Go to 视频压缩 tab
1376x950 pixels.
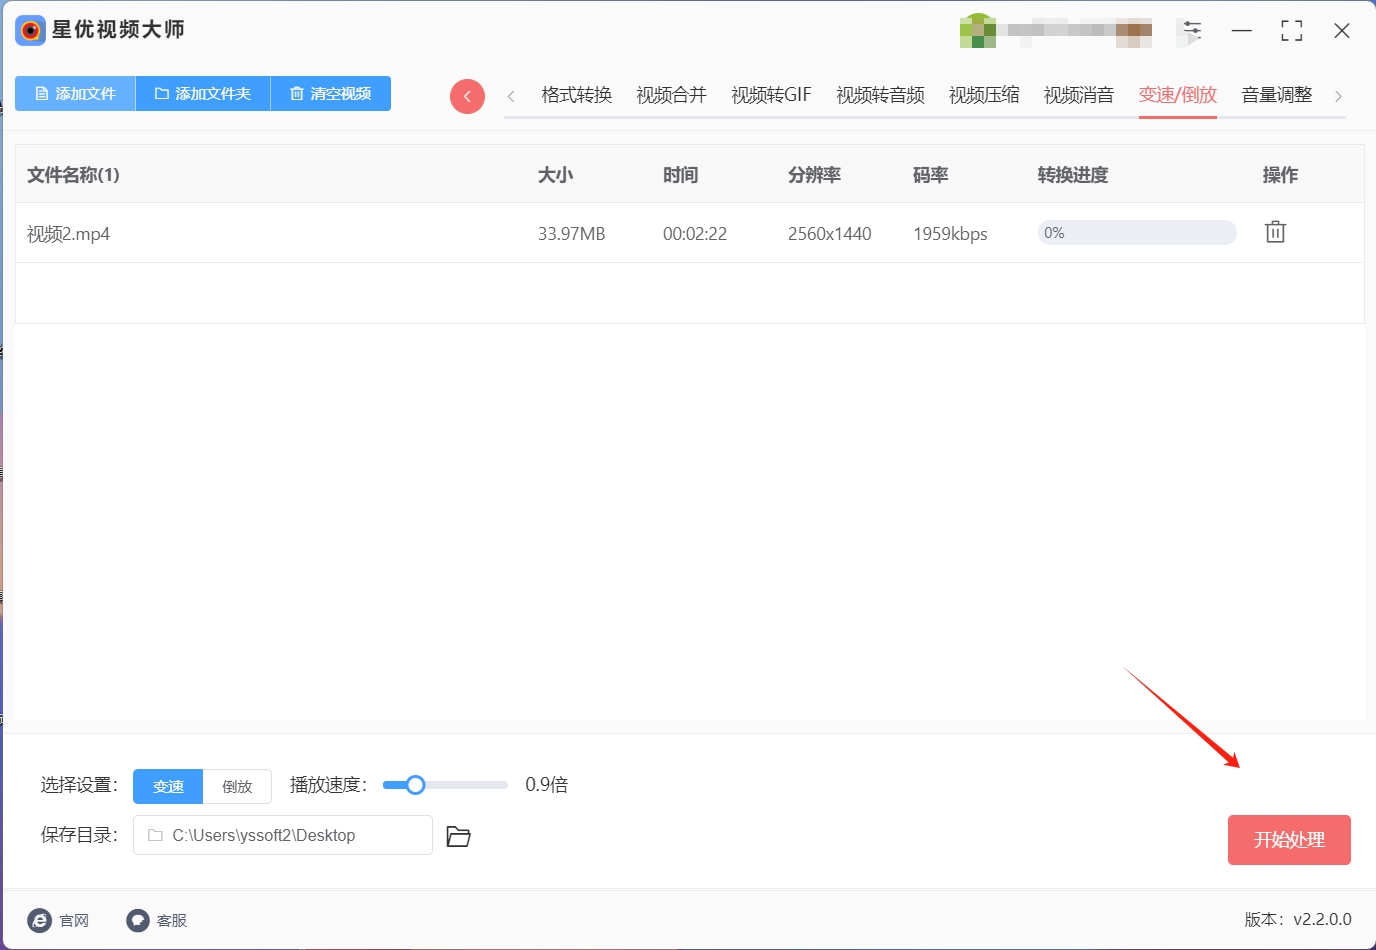[x=984, y=95]
